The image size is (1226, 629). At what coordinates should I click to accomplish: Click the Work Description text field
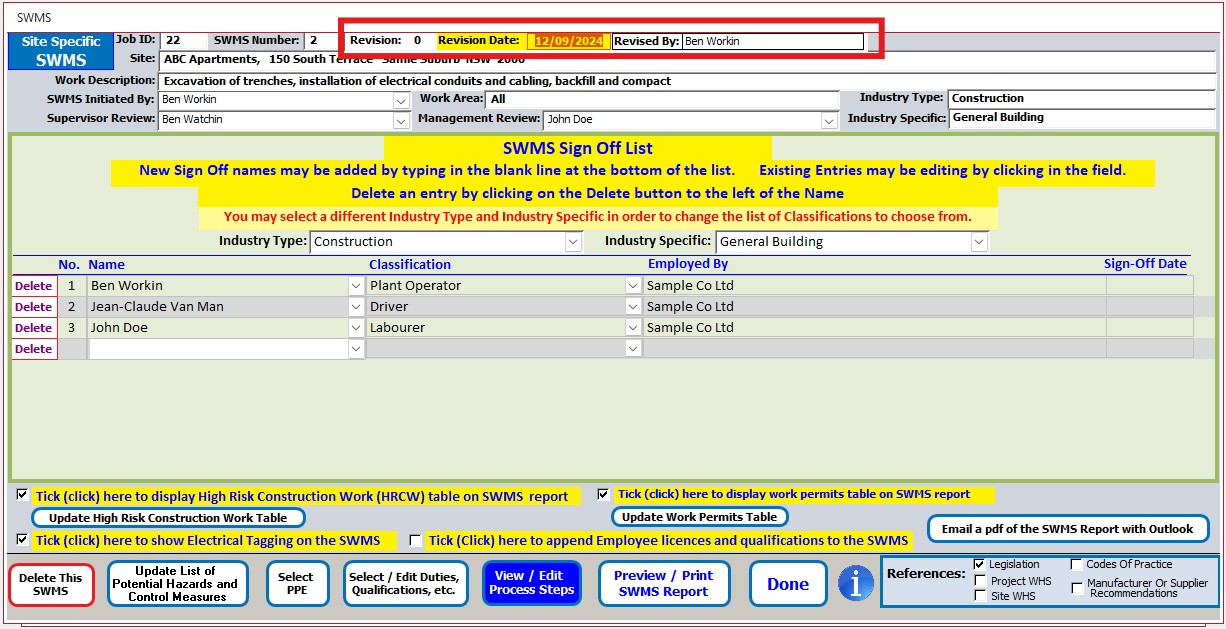point(686,80)
